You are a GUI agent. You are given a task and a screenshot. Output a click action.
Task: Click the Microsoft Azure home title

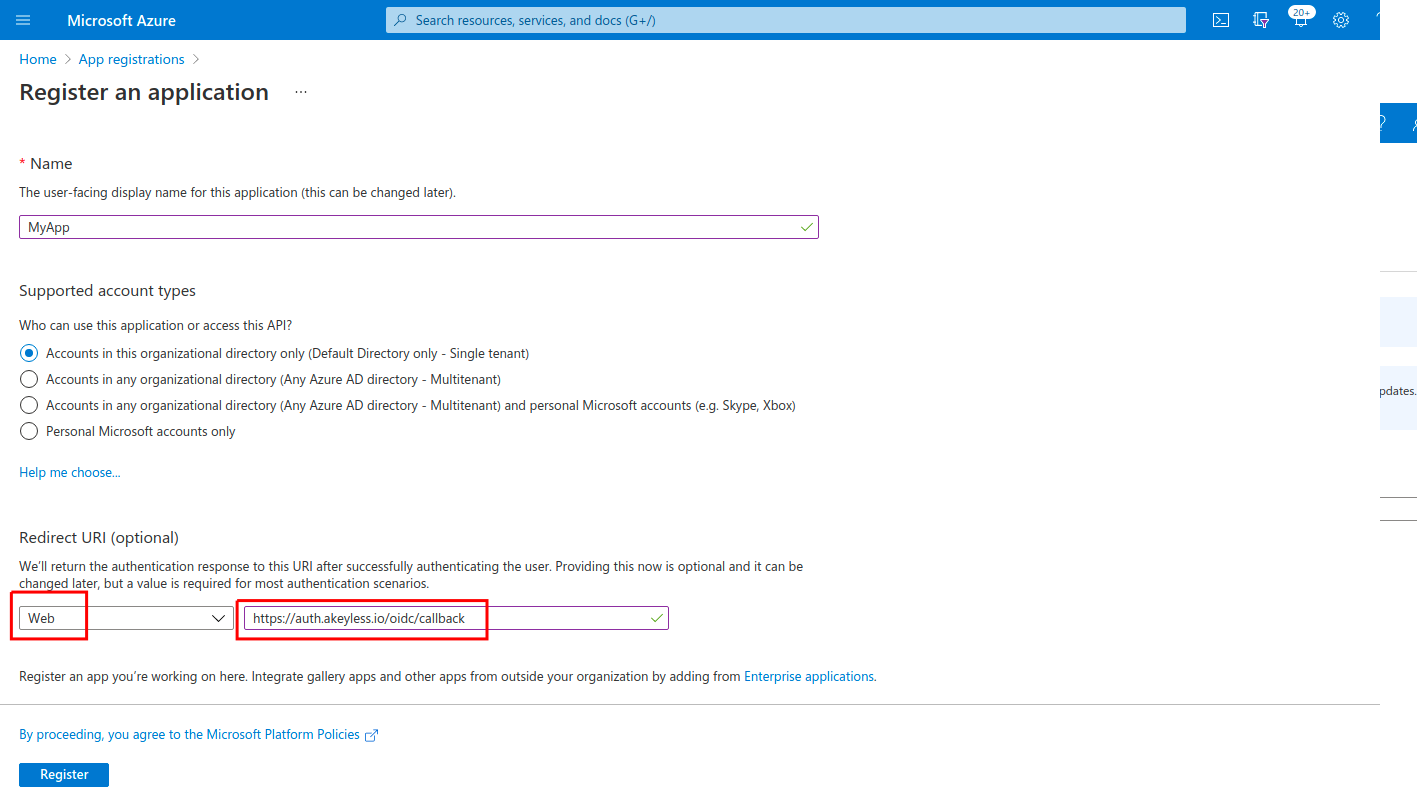122,20
